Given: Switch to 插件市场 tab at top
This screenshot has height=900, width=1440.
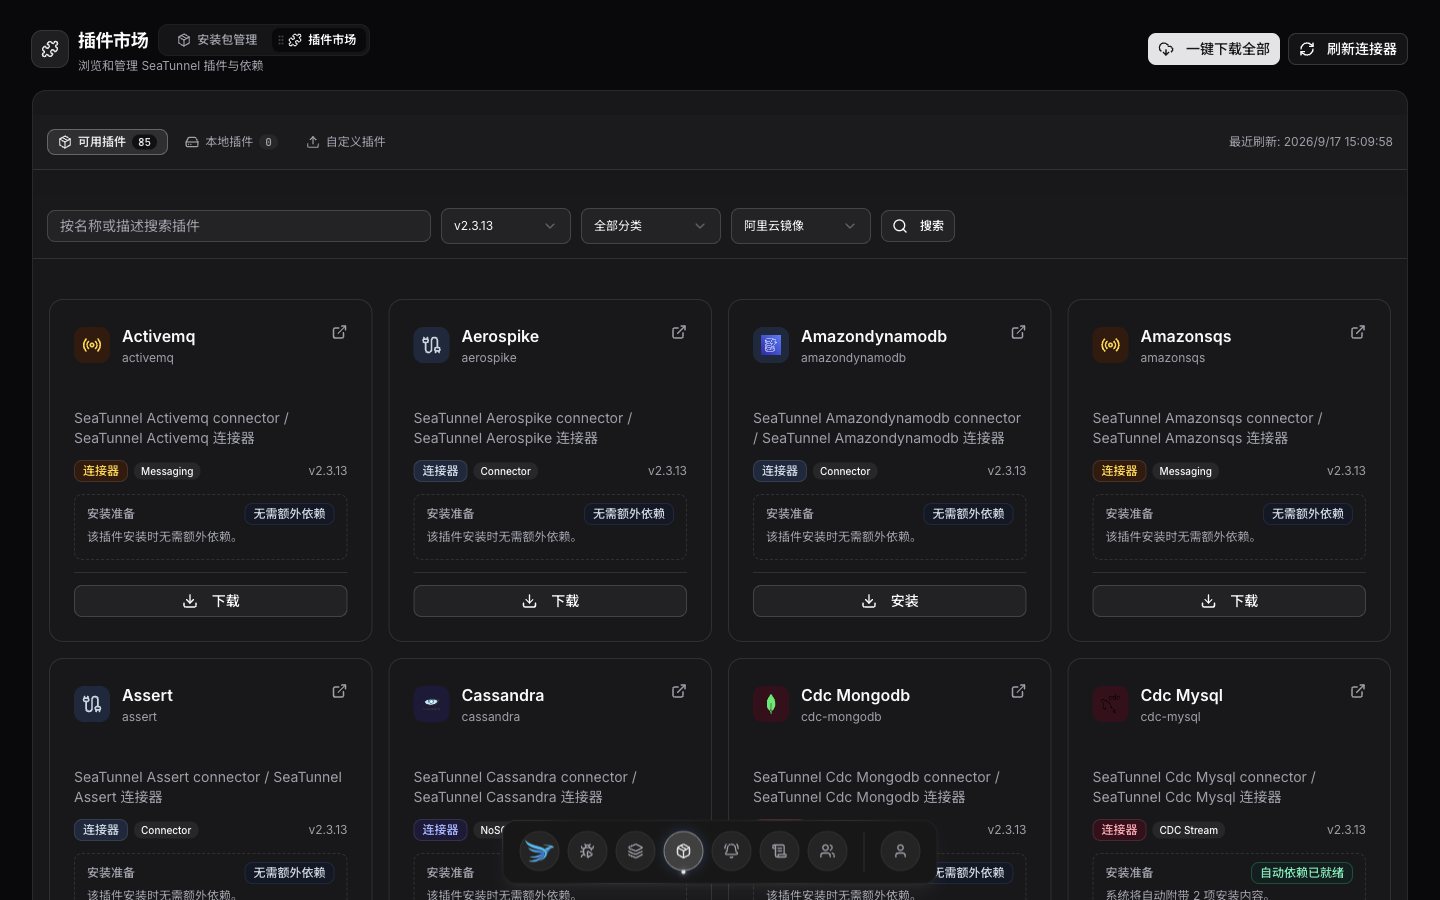Looking at the screenshot, I should click(x=322, y=40).
